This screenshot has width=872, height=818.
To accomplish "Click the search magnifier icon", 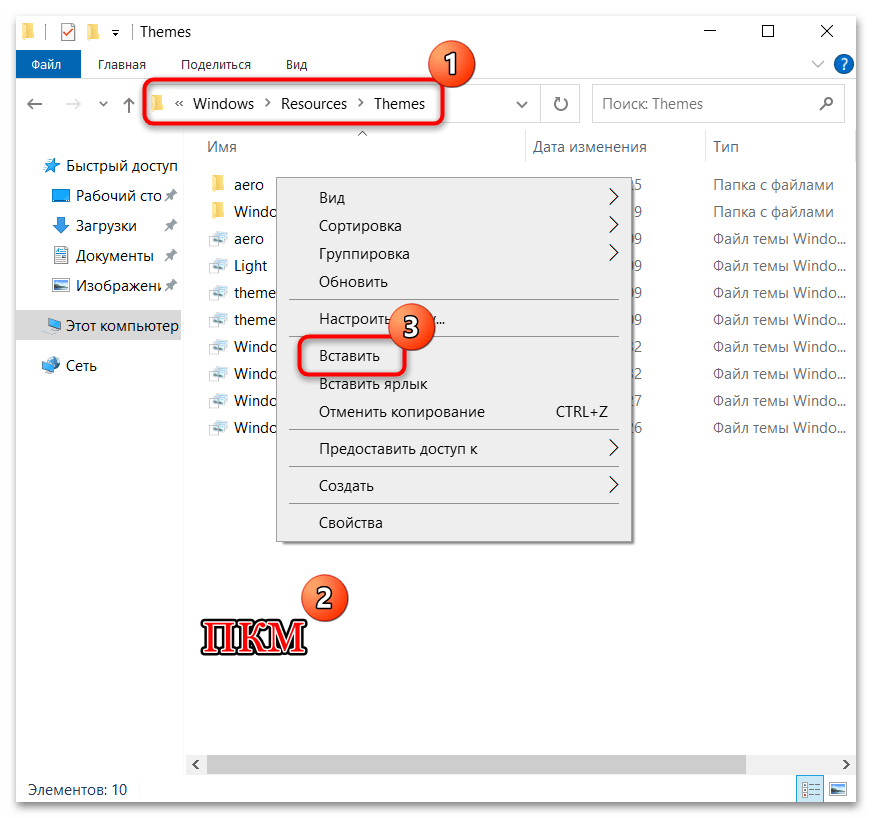I will (x=826, y=103).
